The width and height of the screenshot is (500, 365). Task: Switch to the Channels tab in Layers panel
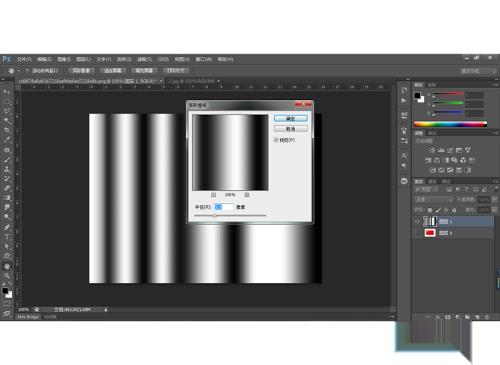[x=432, y=181]
